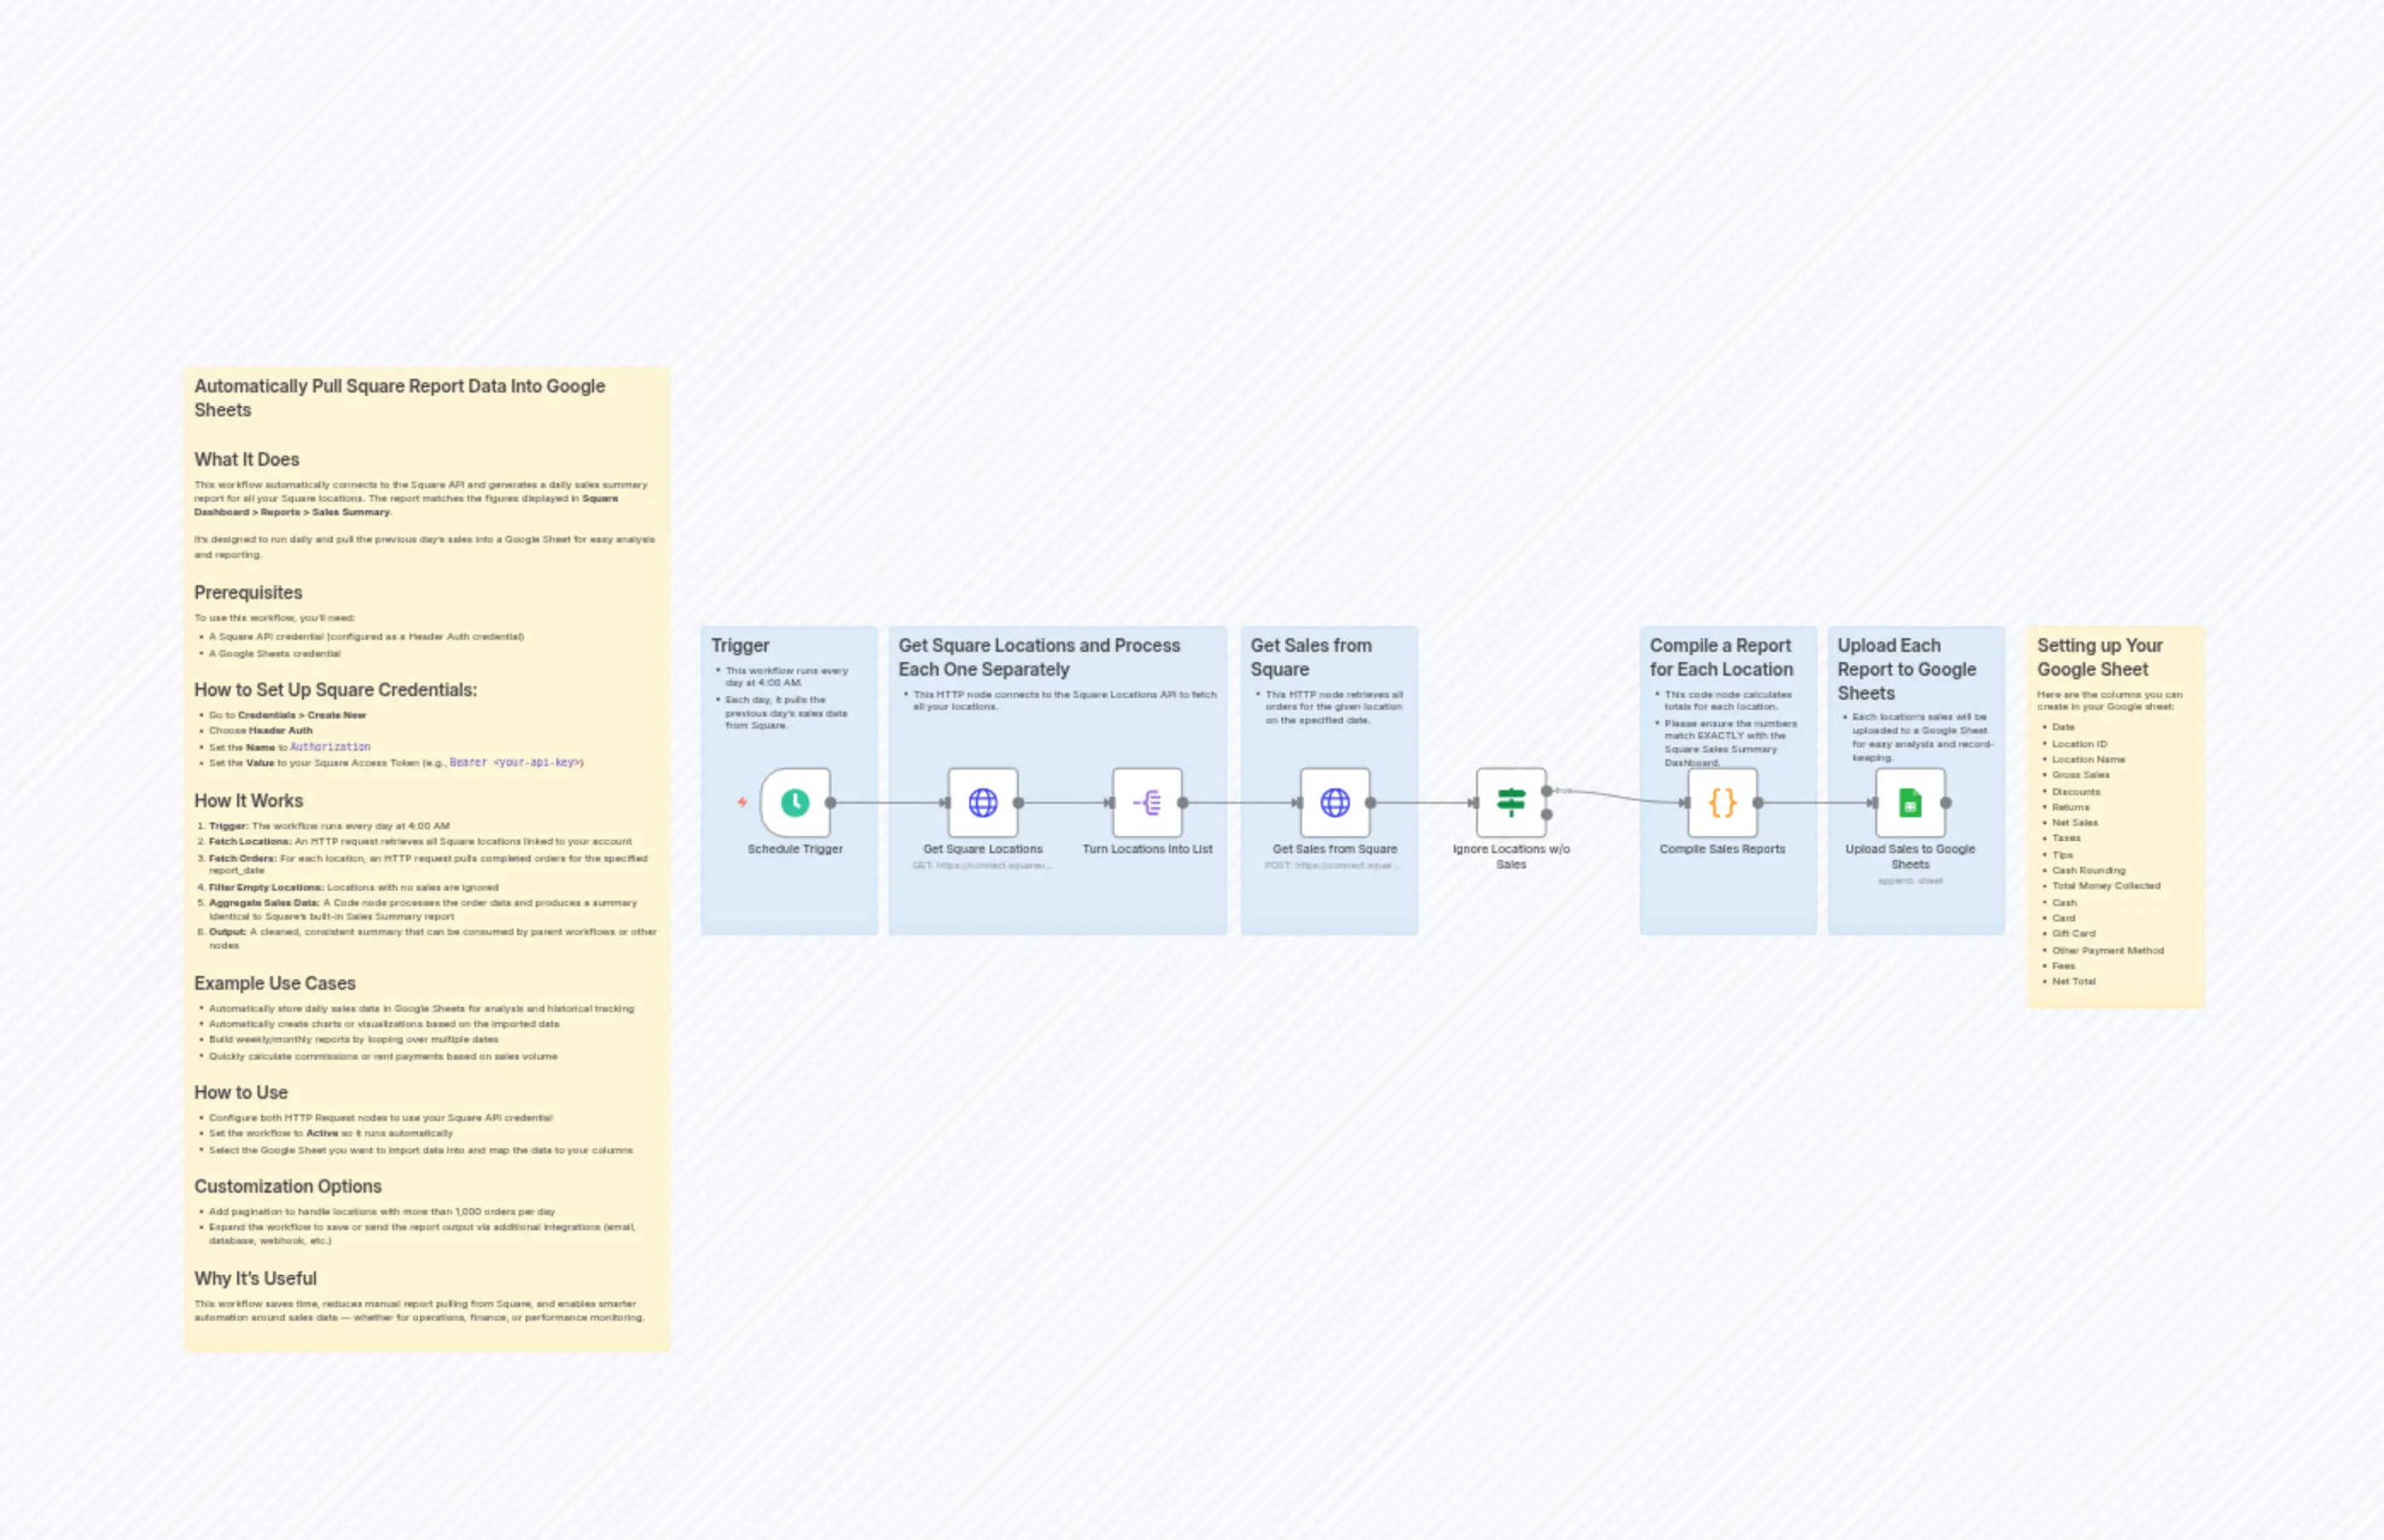Image resolution: width=2384 pixels, height=1540 pixels.
Task: Click the lightning bolt trigger indicator
Action: click(743, 801)
